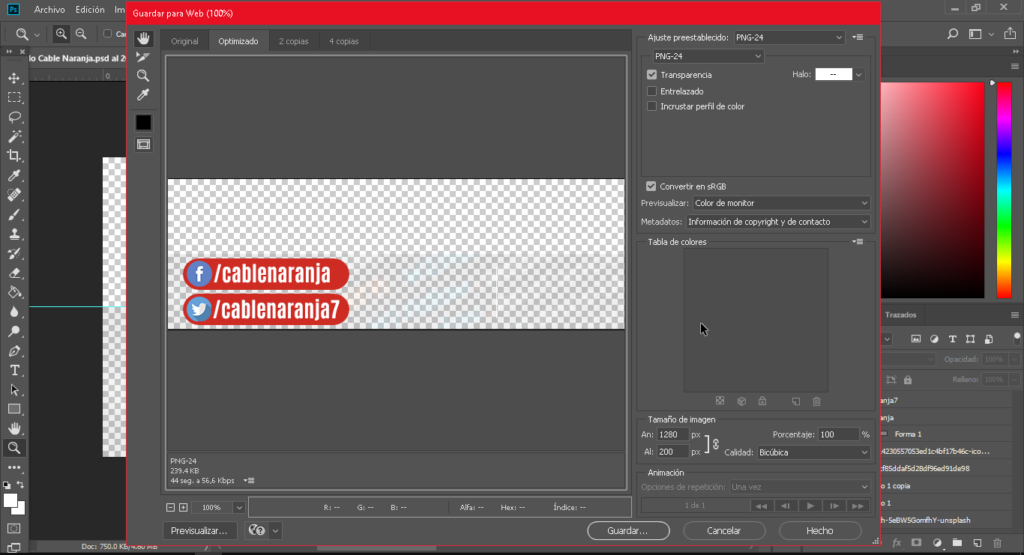Select the Hand tool in Photoshop toolbar
Image resolution: width=1024 pixels, height=555 pixels.
[x=14, y=429]
